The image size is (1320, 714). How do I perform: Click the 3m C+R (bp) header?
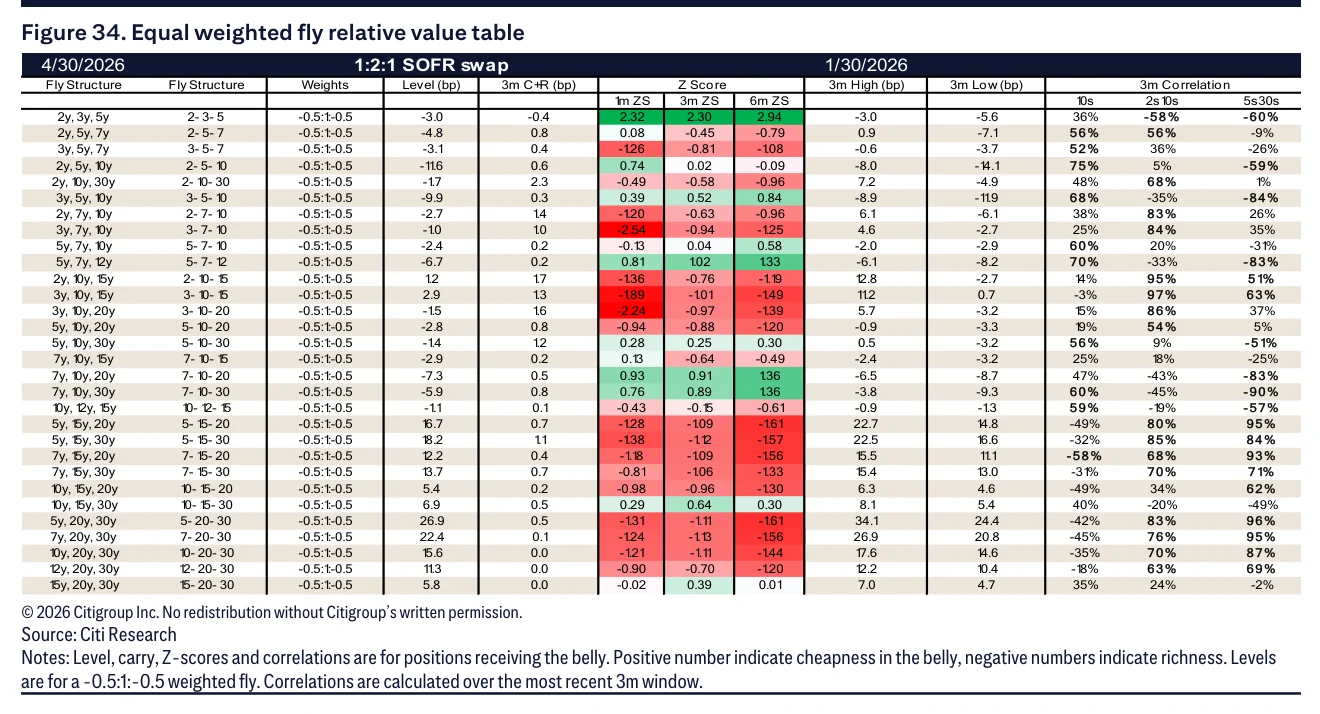coord(539,85)
